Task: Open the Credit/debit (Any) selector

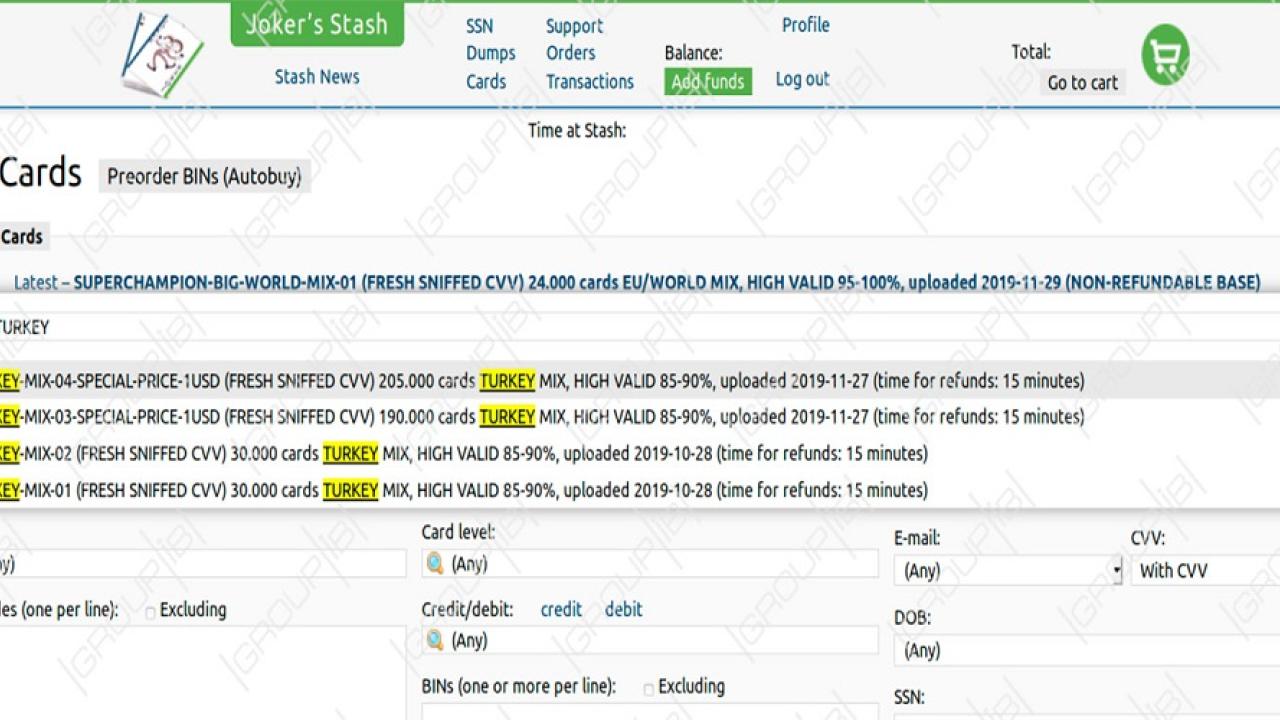Action: coord(650,640)
